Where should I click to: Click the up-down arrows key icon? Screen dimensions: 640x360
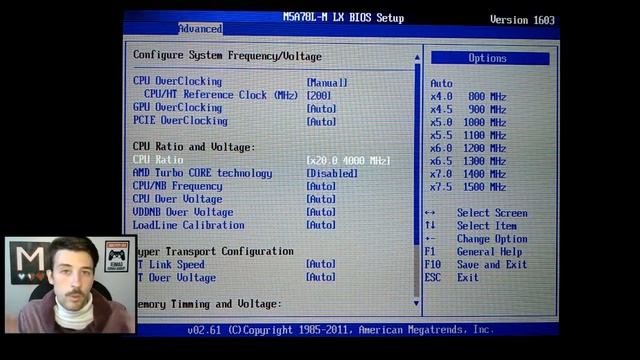430,225
